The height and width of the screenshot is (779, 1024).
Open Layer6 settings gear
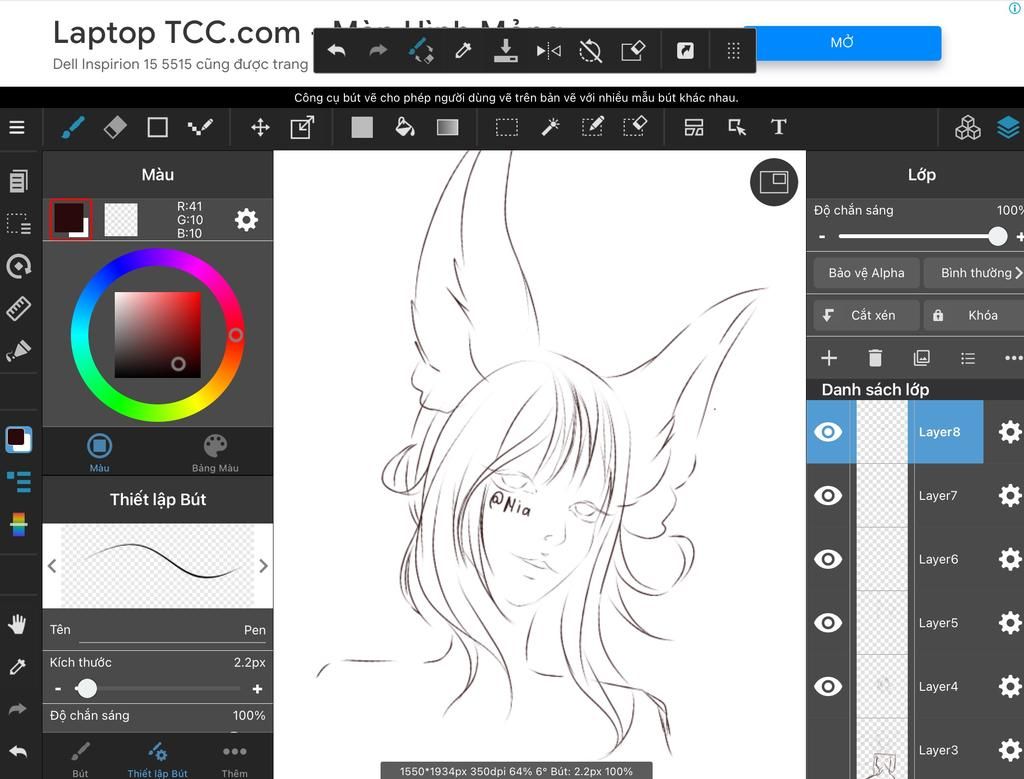point(1010,559)
